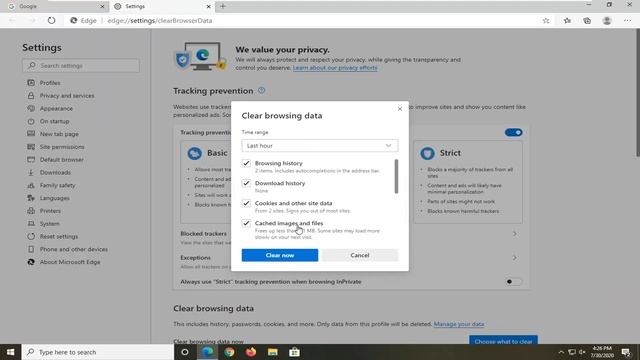Open Learn about our privacy efforts link
The height and width of the screenshot is (360, 640).
coord(335,68)
